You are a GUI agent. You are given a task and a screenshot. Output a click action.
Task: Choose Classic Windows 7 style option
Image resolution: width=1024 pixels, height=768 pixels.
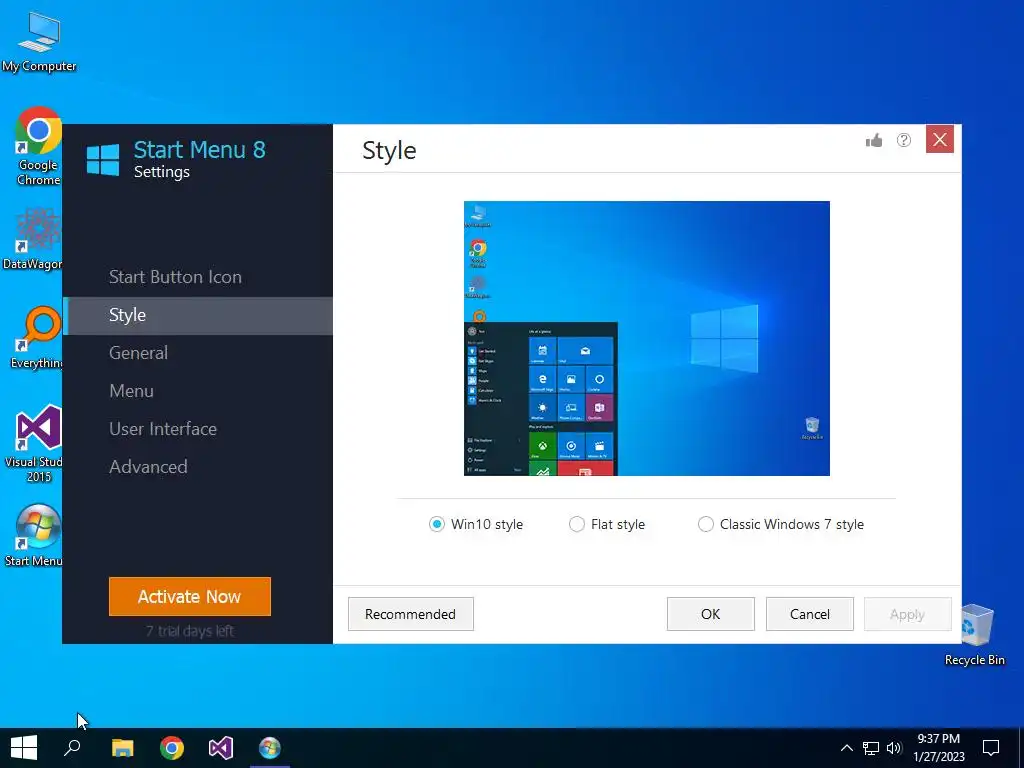point(705,524)
